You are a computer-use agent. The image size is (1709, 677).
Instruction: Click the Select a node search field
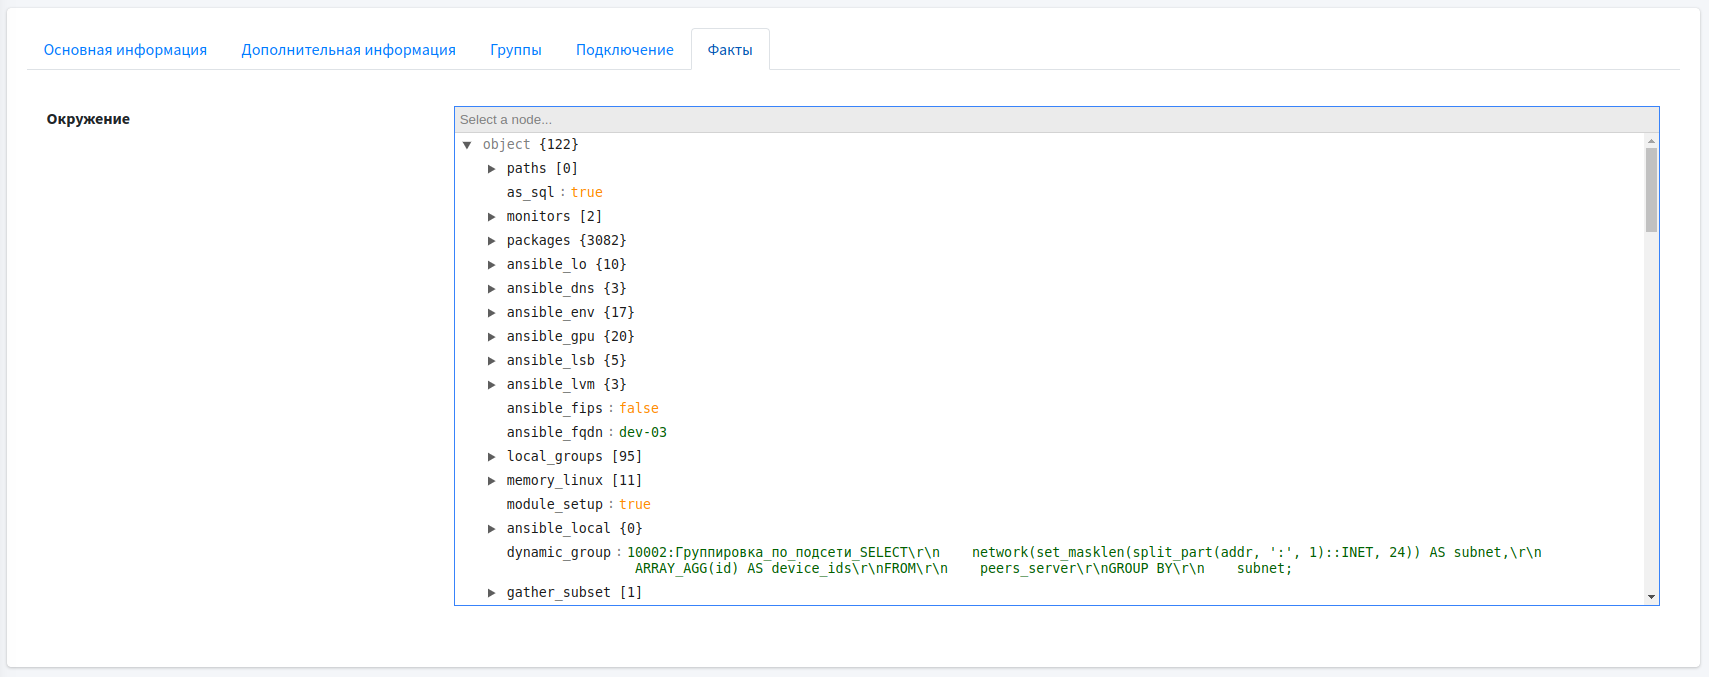tap(1050, 120)
